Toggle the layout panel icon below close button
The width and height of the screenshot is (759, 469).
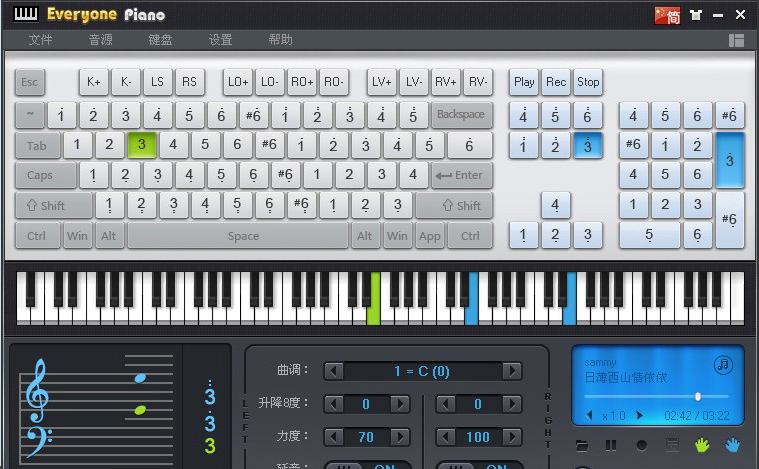click(x=736, y=40)
